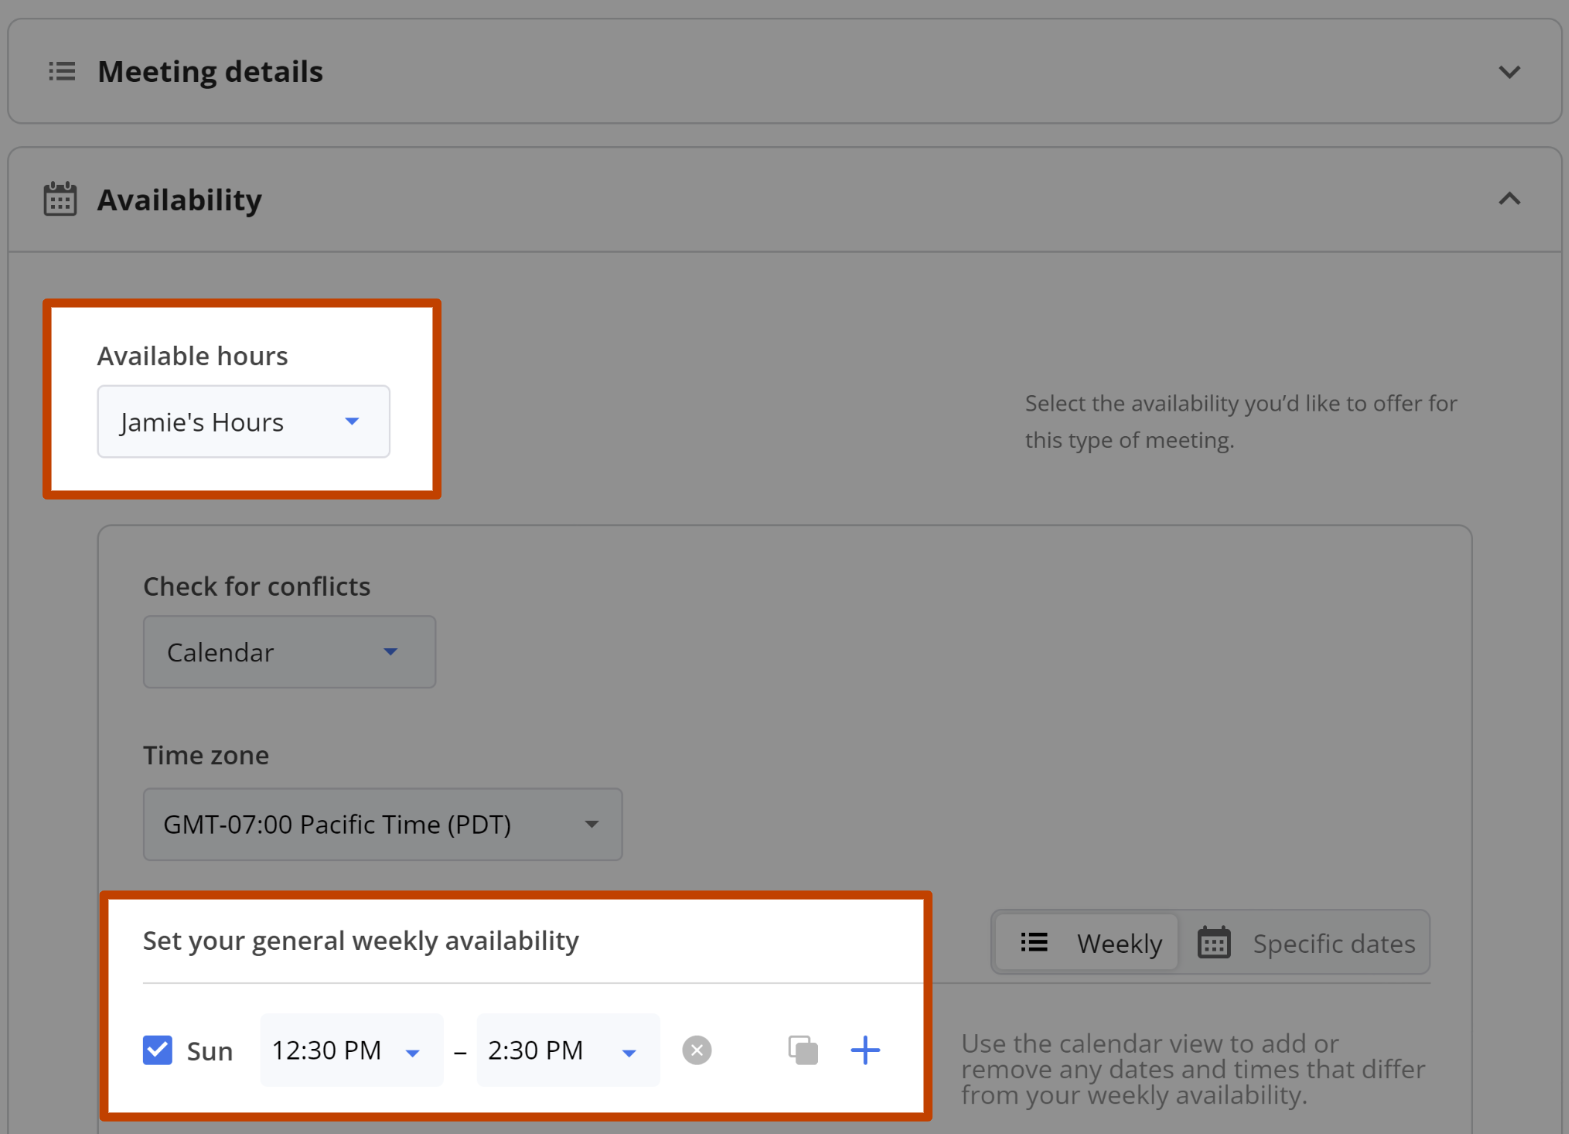Click the Available hours label

pyautogui.click(x=192, y=356)
